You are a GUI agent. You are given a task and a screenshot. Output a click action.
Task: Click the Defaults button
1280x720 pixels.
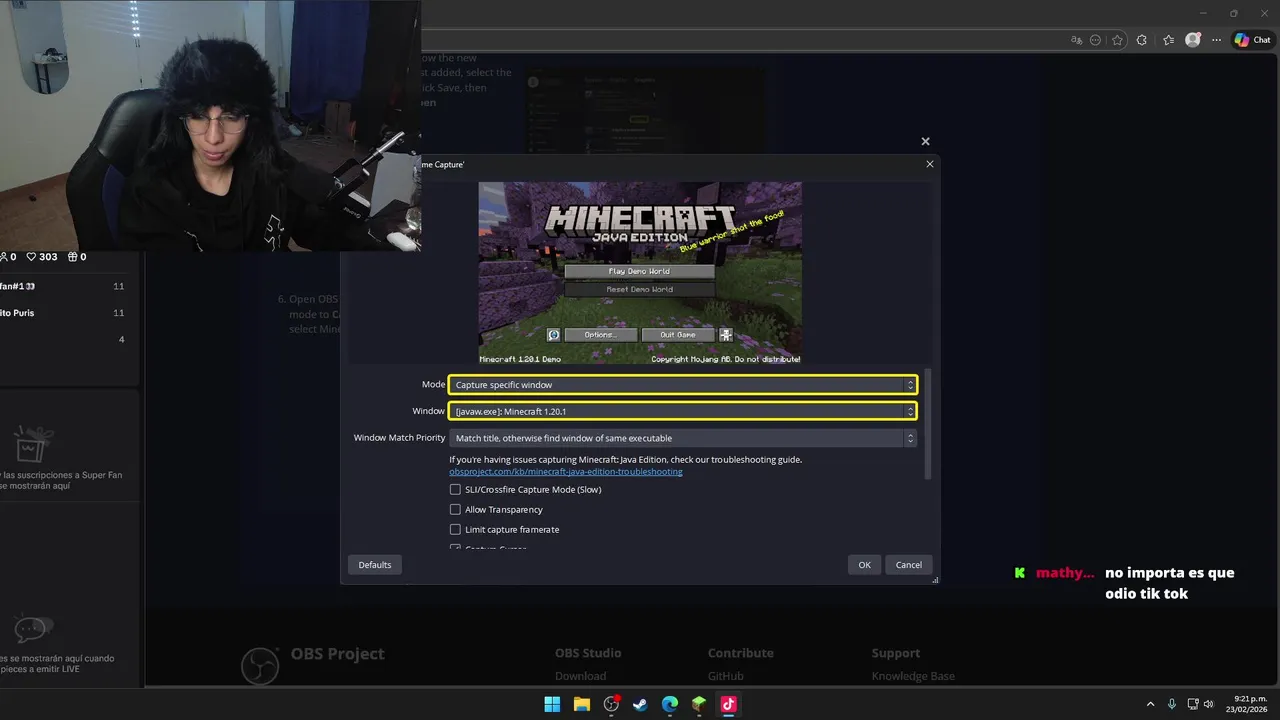(x=375, y=565)
